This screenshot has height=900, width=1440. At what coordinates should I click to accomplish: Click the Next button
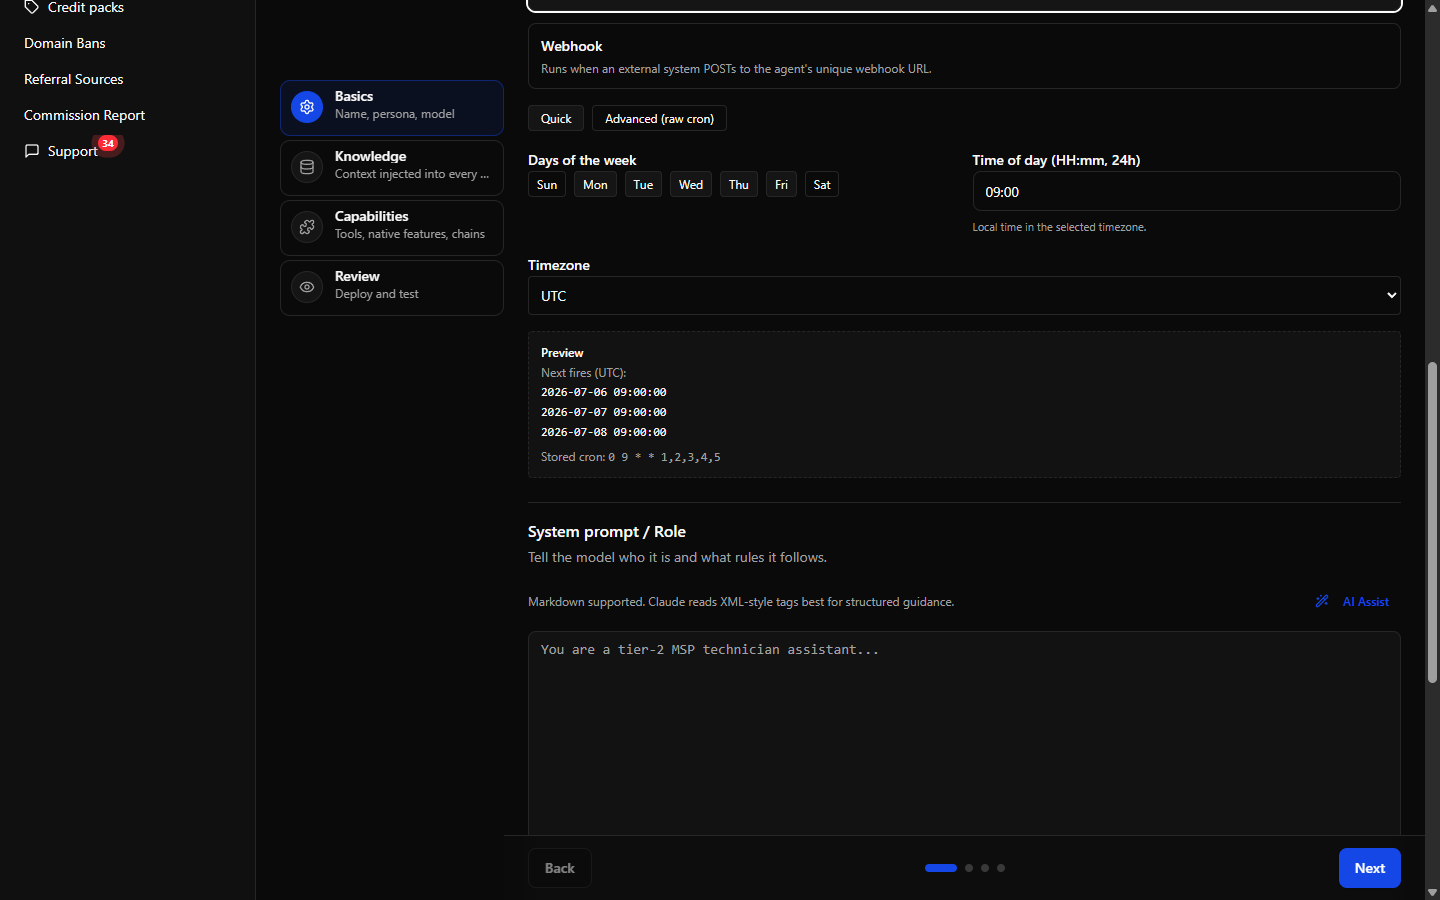[x=1370, y=868]
